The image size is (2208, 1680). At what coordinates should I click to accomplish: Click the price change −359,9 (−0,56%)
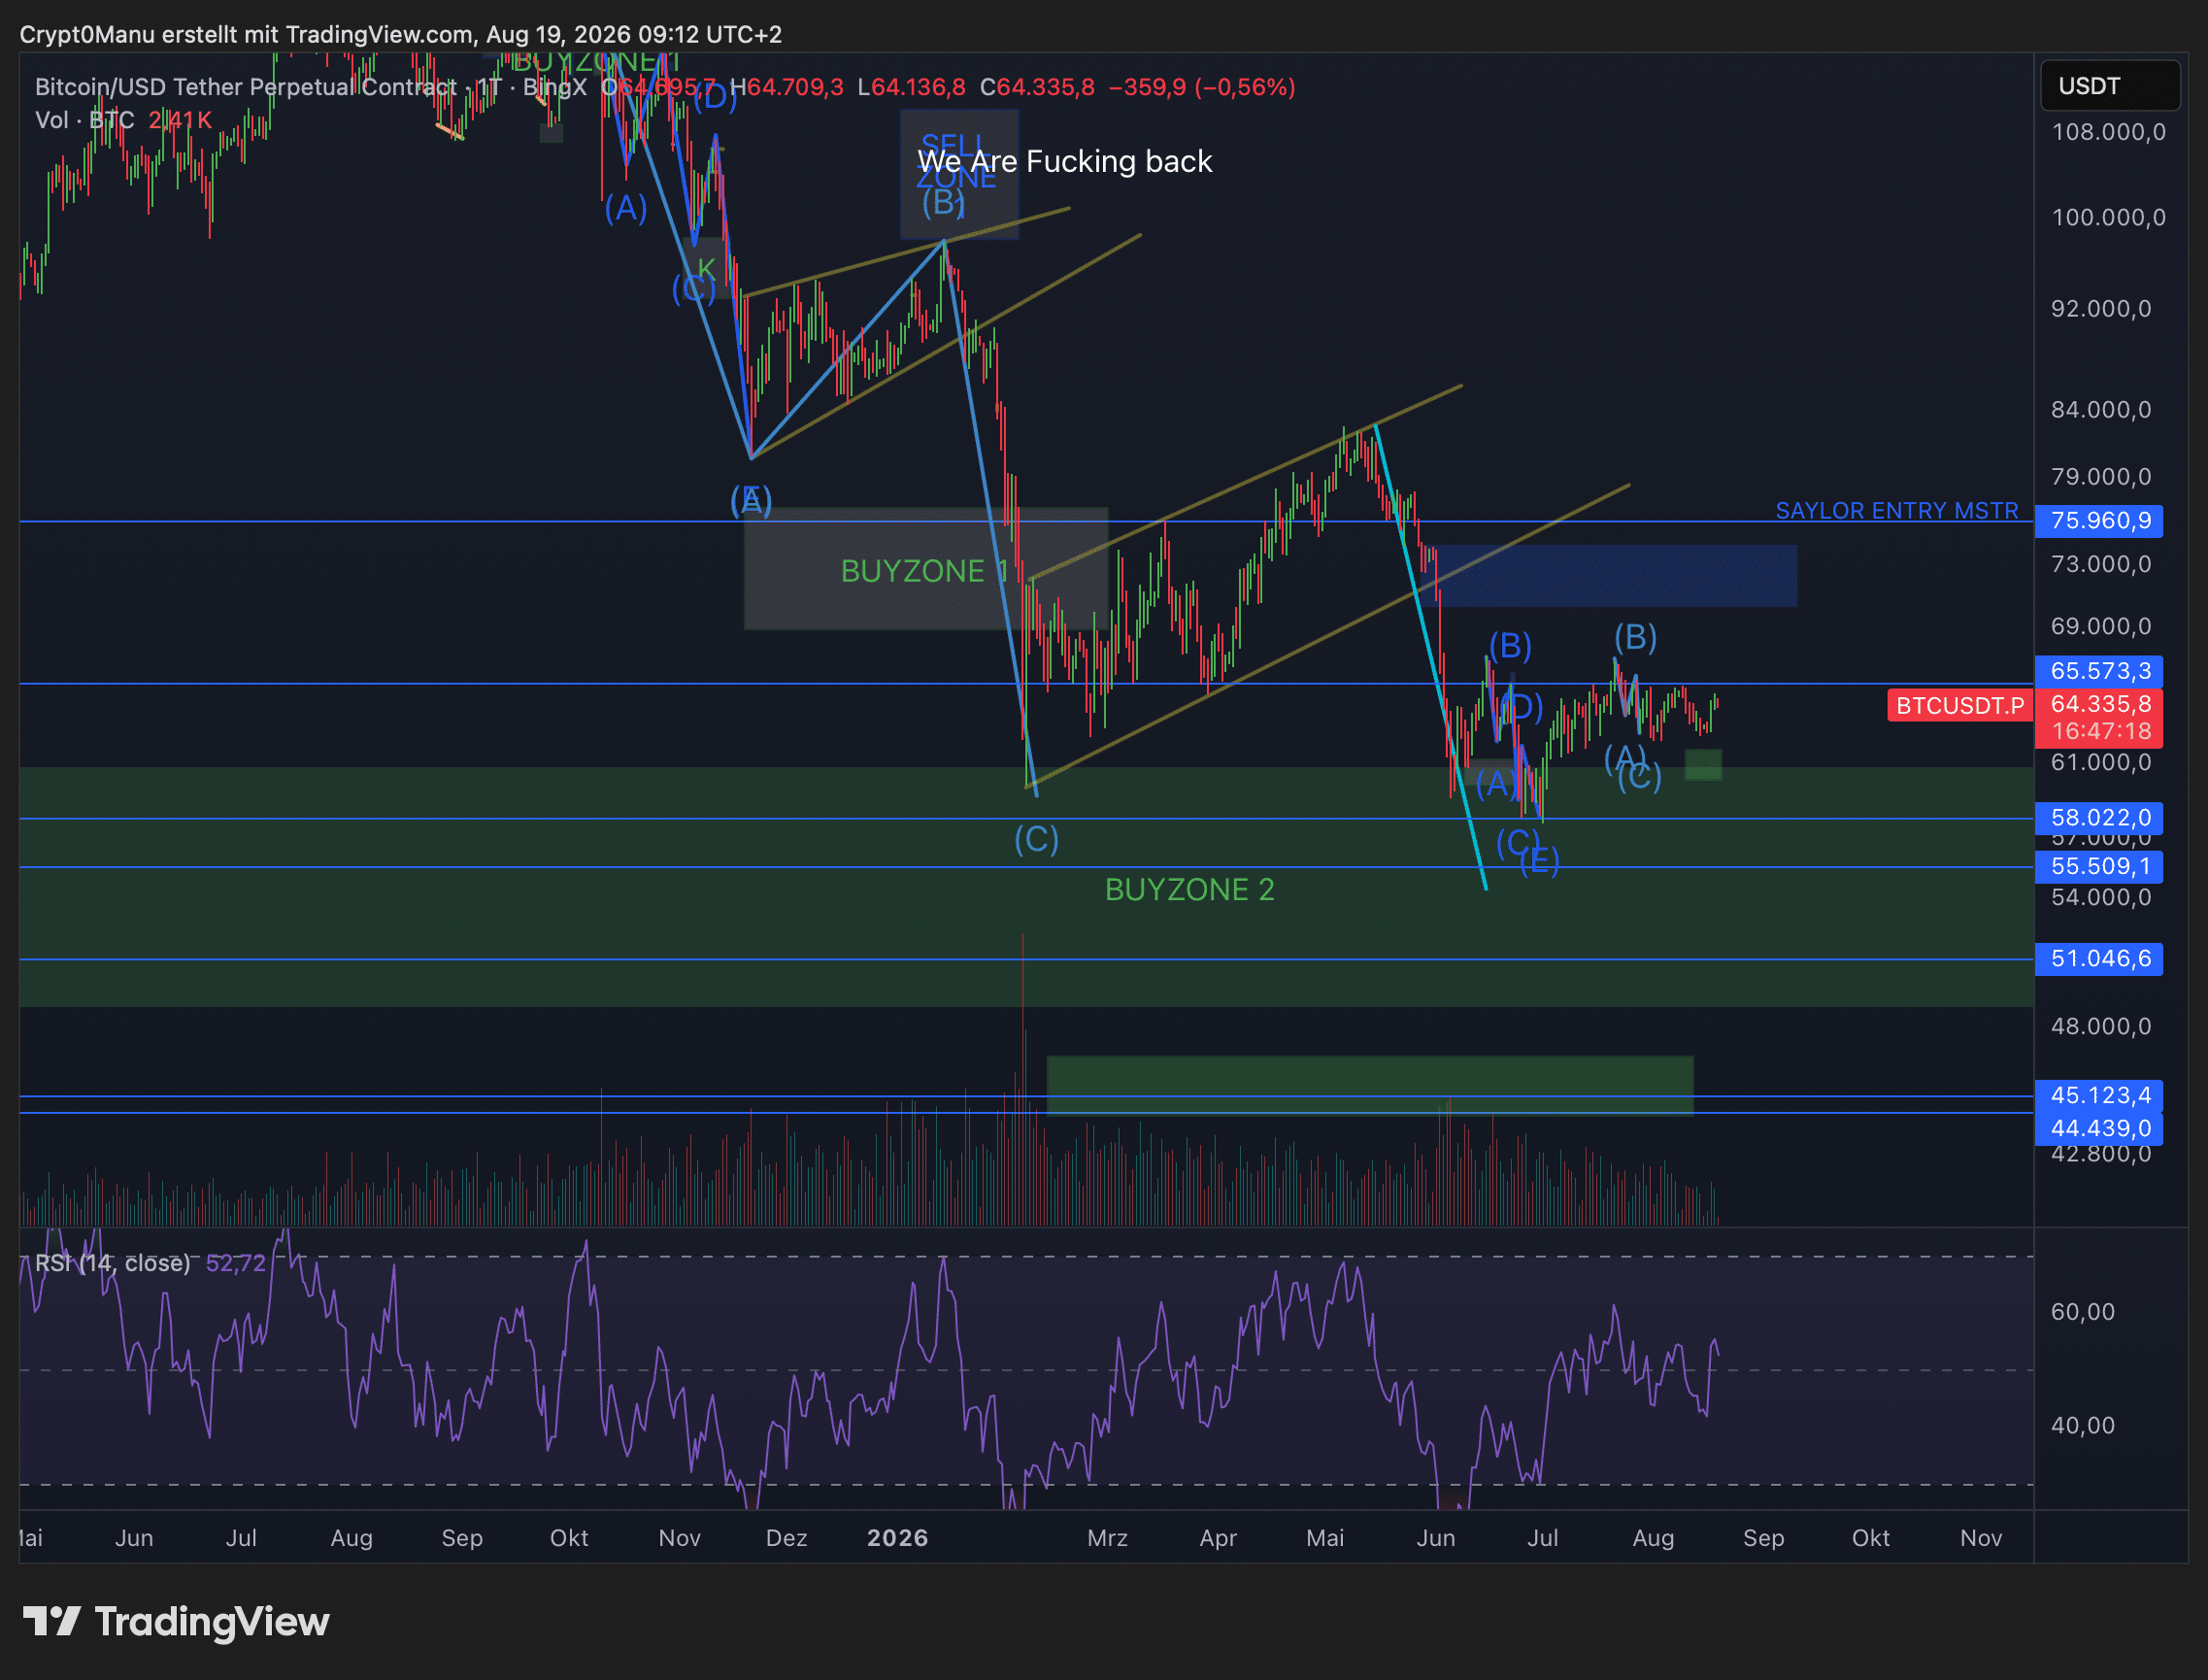(x=1201, y=87)
